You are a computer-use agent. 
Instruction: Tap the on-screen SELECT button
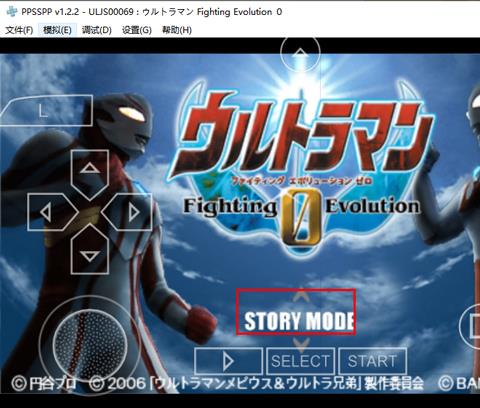(300, 361)
